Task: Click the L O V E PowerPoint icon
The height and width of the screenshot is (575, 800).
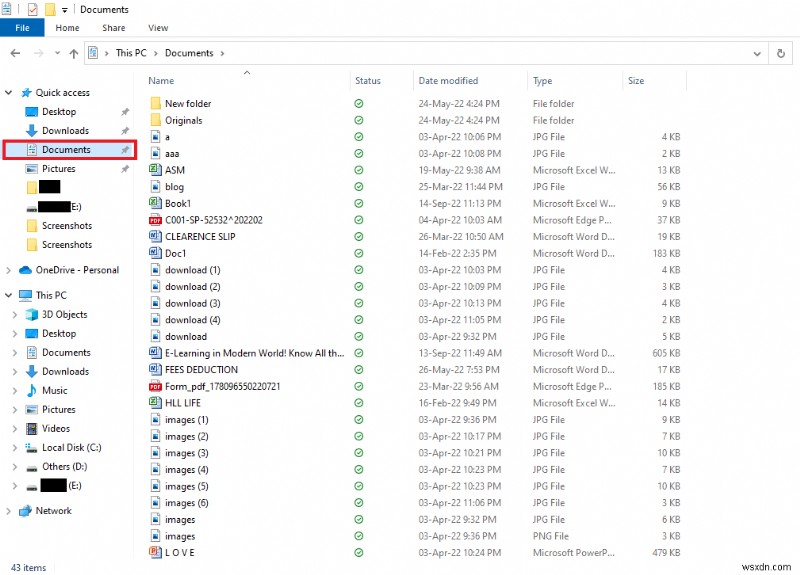Action: click(x=155, y=553)
